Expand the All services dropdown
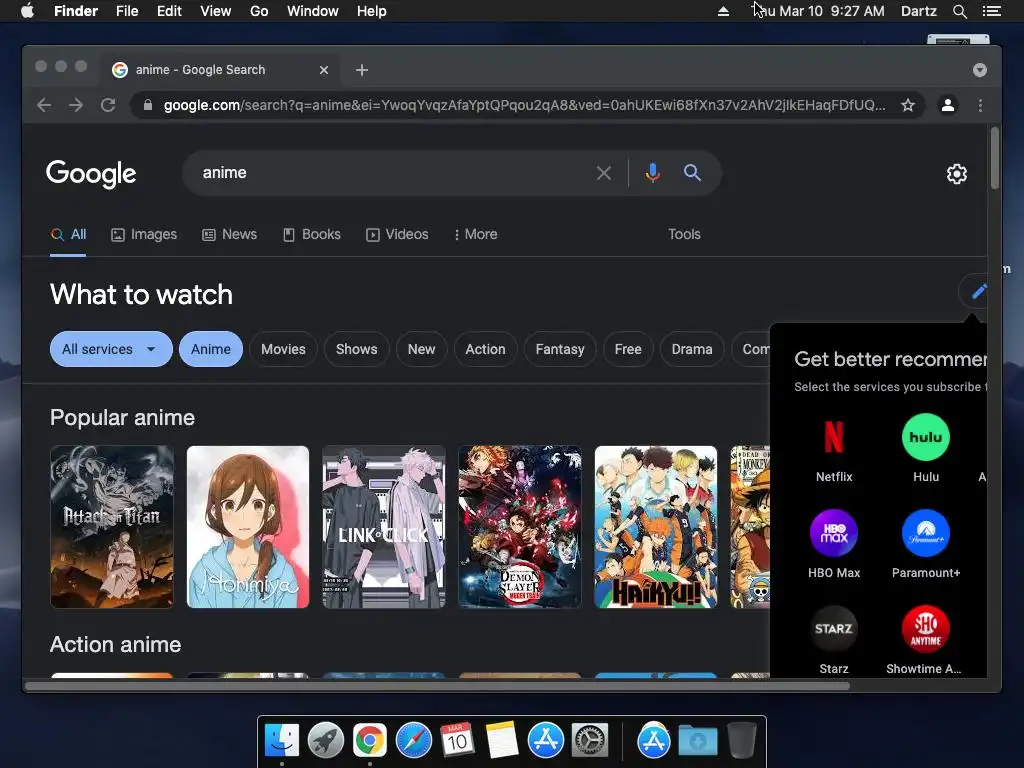This screenshot has width=1024, height=768. [111, 349]
